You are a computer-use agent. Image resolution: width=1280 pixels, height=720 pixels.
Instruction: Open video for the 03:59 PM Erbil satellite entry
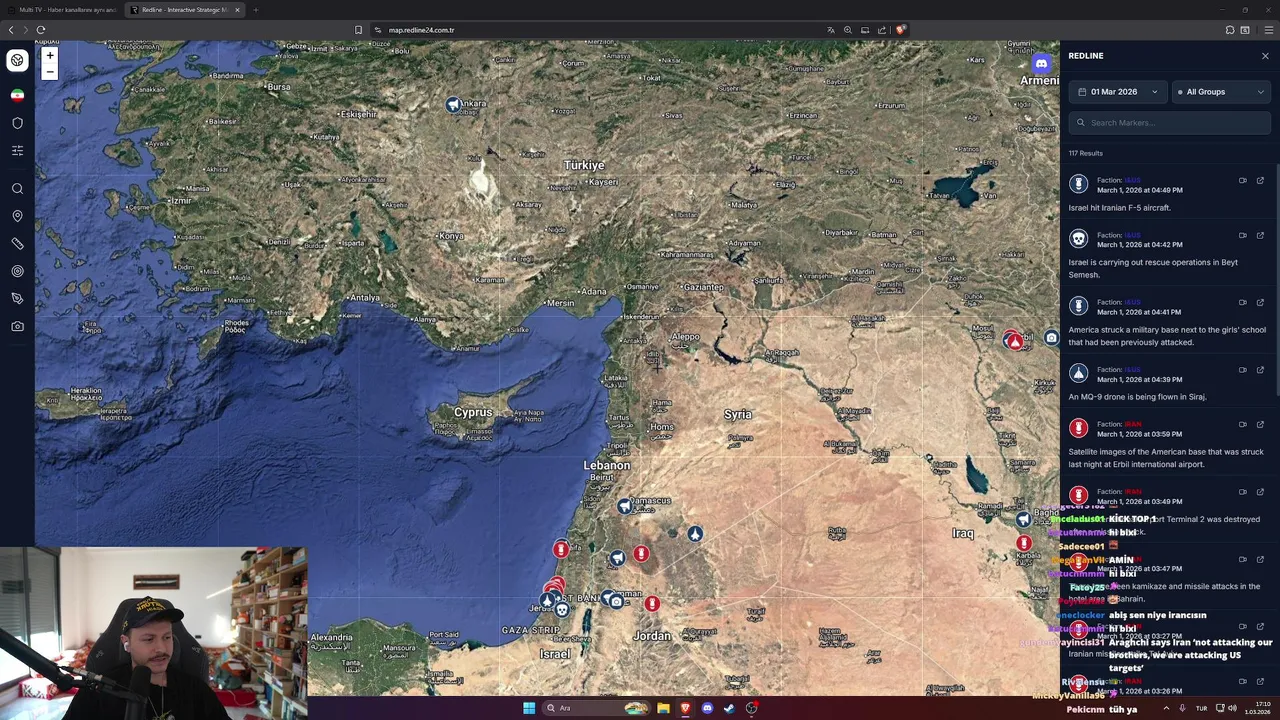(x=1243, y=425)
